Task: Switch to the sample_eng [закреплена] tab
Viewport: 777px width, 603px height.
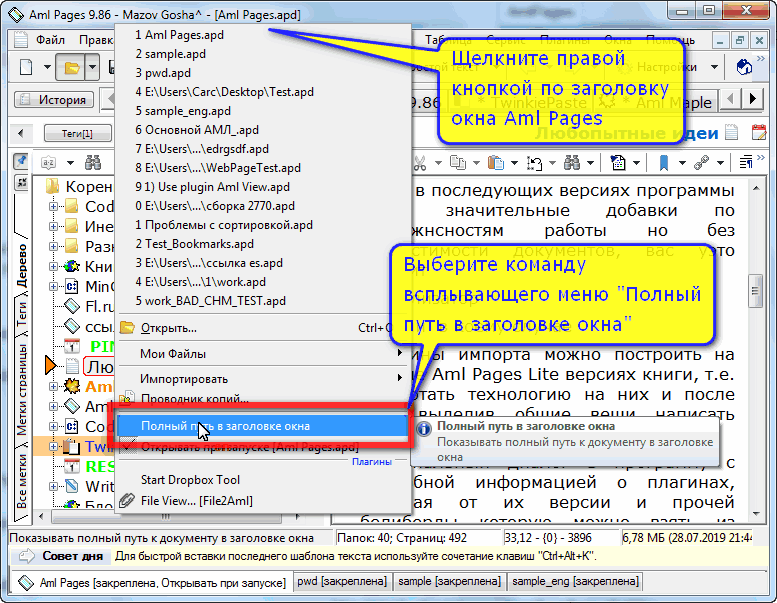Action: pyautogui.click(x=575, y=581)
